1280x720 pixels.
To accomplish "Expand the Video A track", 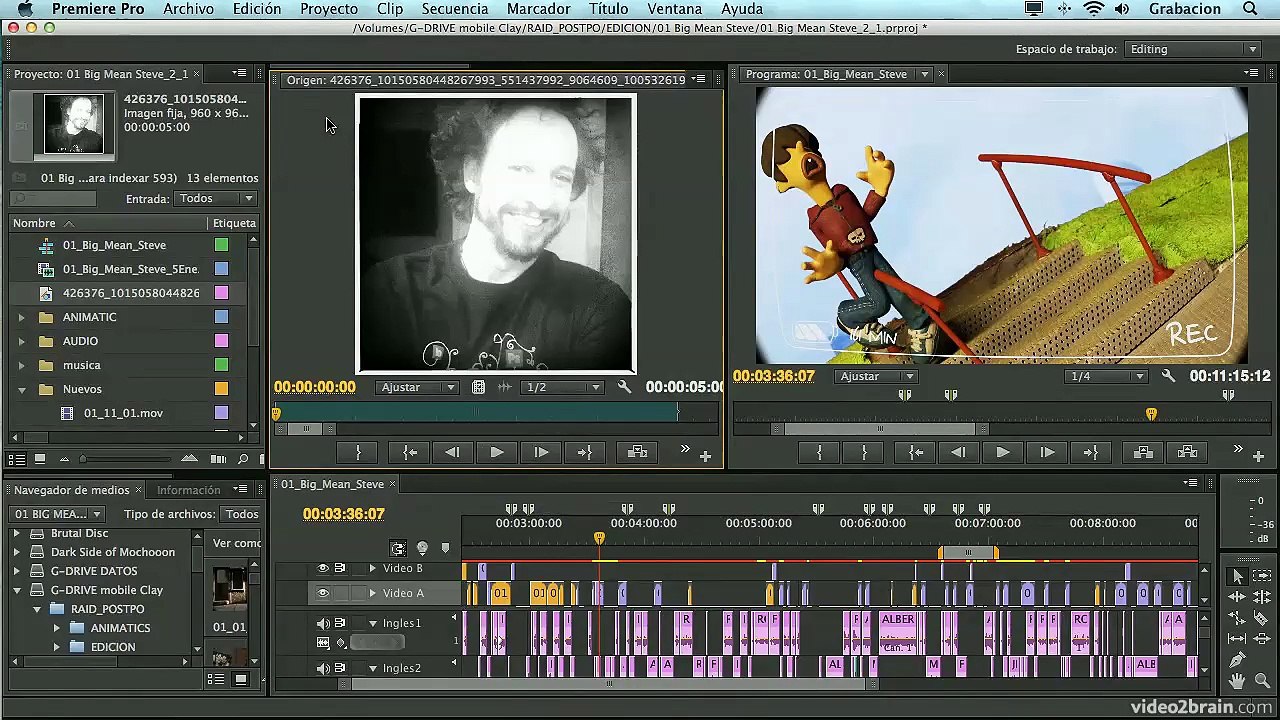I will pos(373,593).
